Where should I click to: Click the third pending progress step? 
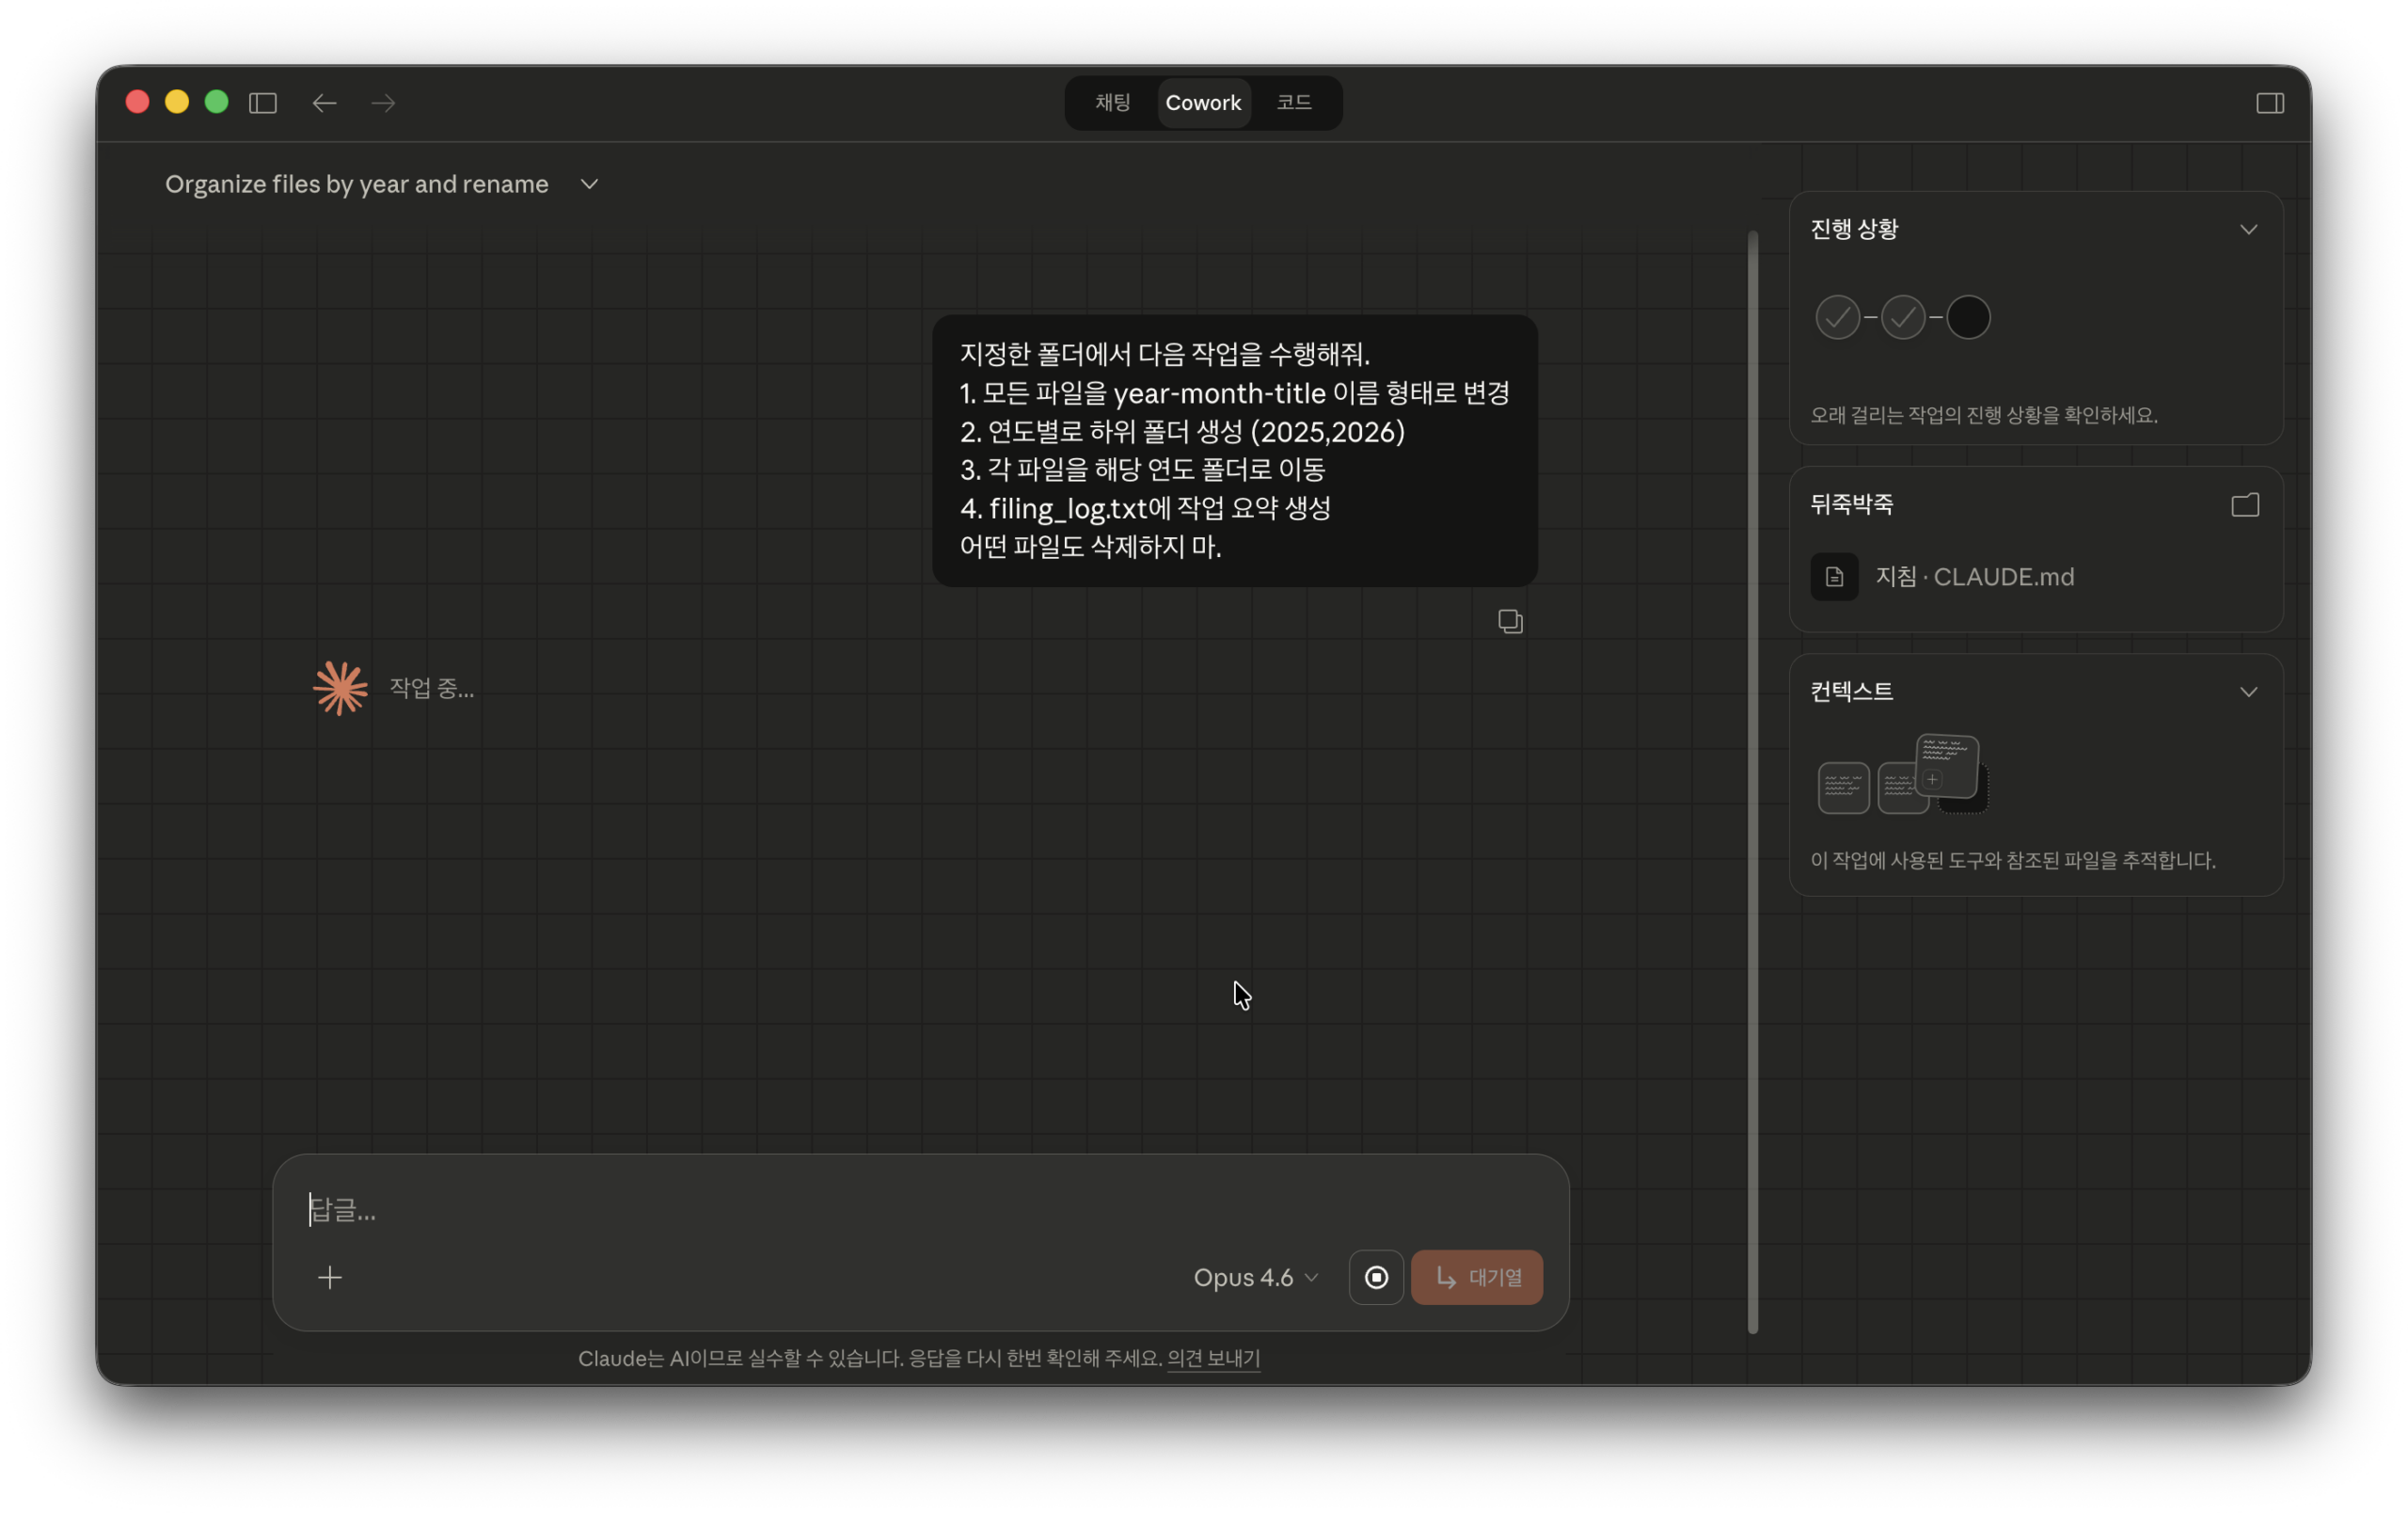pos(1967,318)
